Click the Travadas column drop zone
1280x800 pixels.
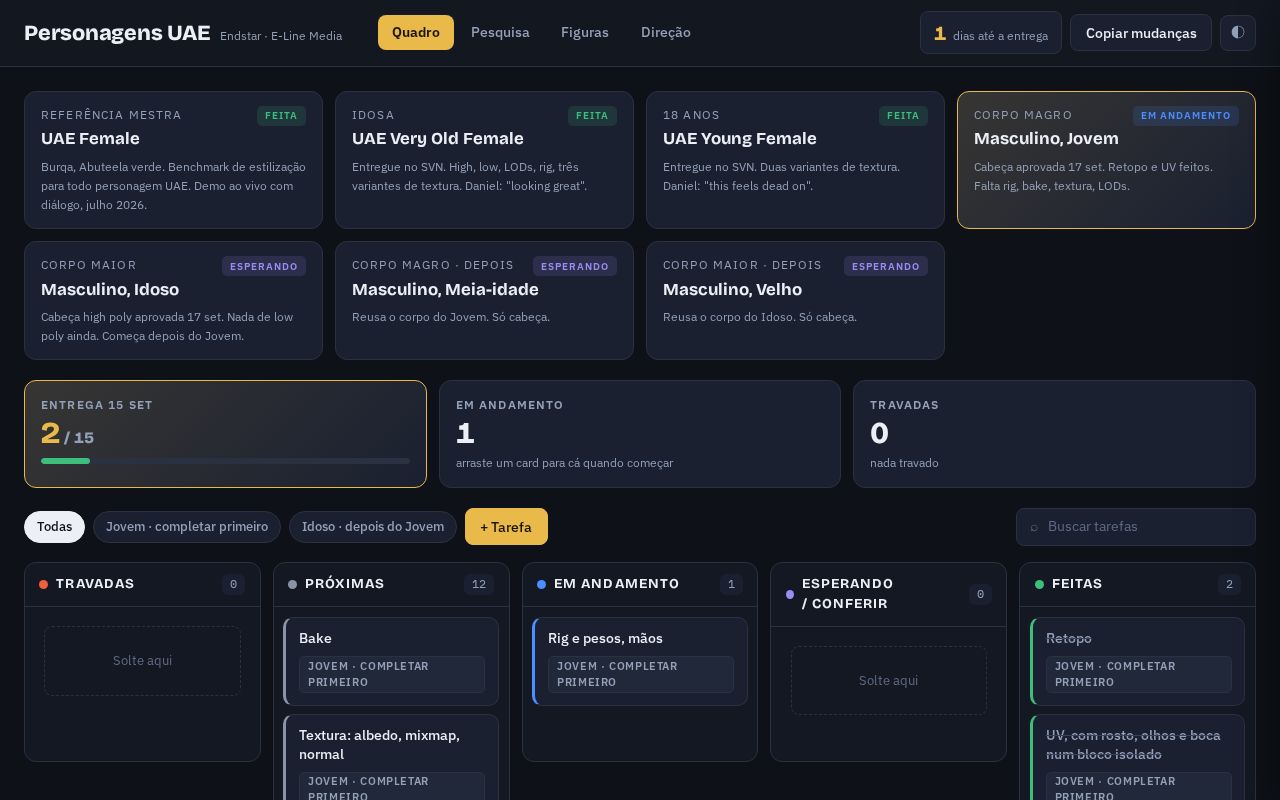tap(143, 661)
